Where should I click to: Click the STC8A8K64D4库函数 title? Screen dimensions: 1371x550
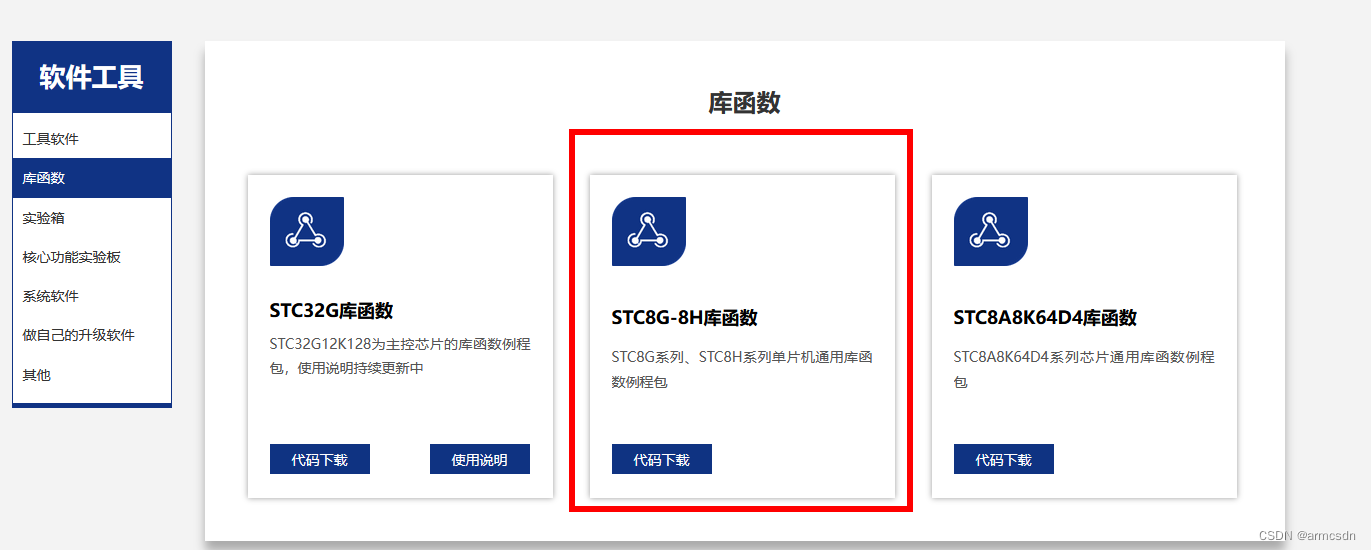(1045, 318)
